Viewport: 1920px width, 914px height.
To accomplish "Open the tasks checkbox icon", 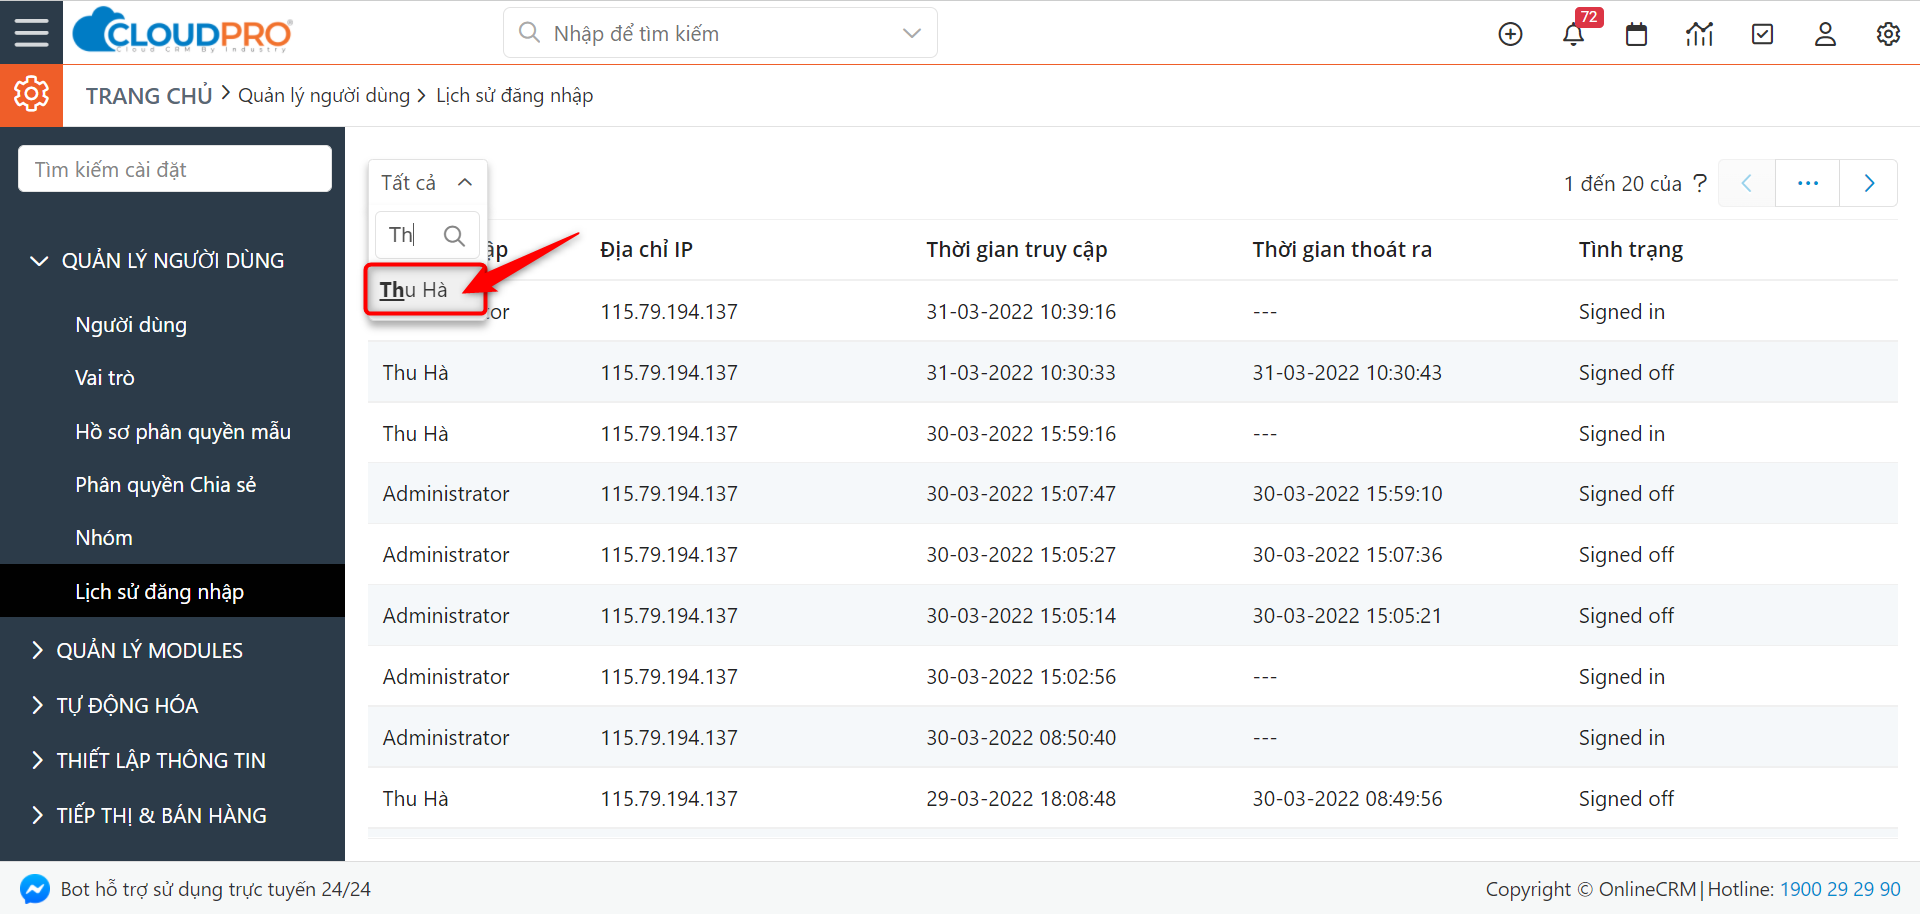I will [x=1762, y=34].
